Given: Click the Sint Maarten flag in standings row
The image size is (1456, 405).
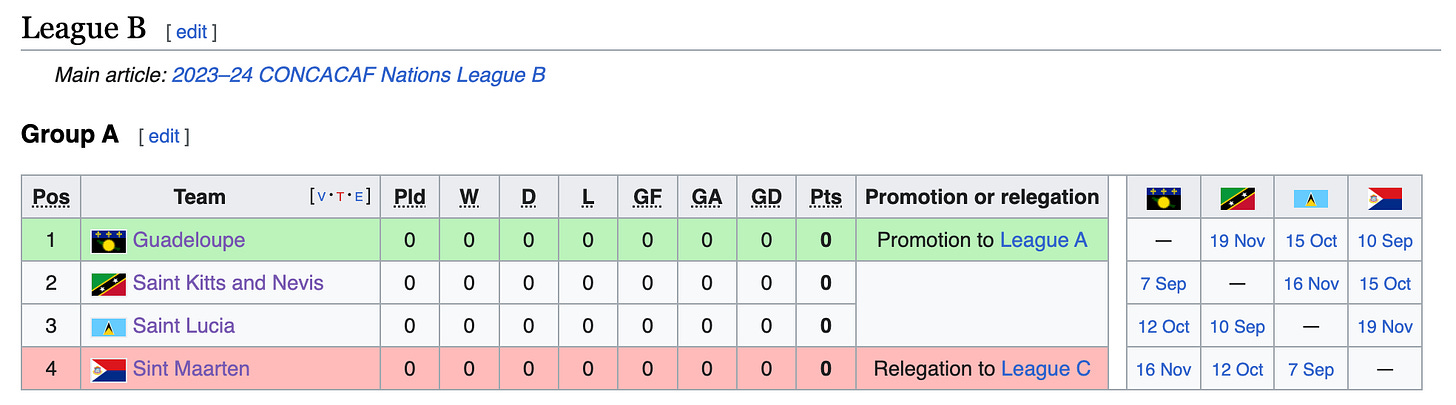Looking at the screenshot, I should 108,369.
